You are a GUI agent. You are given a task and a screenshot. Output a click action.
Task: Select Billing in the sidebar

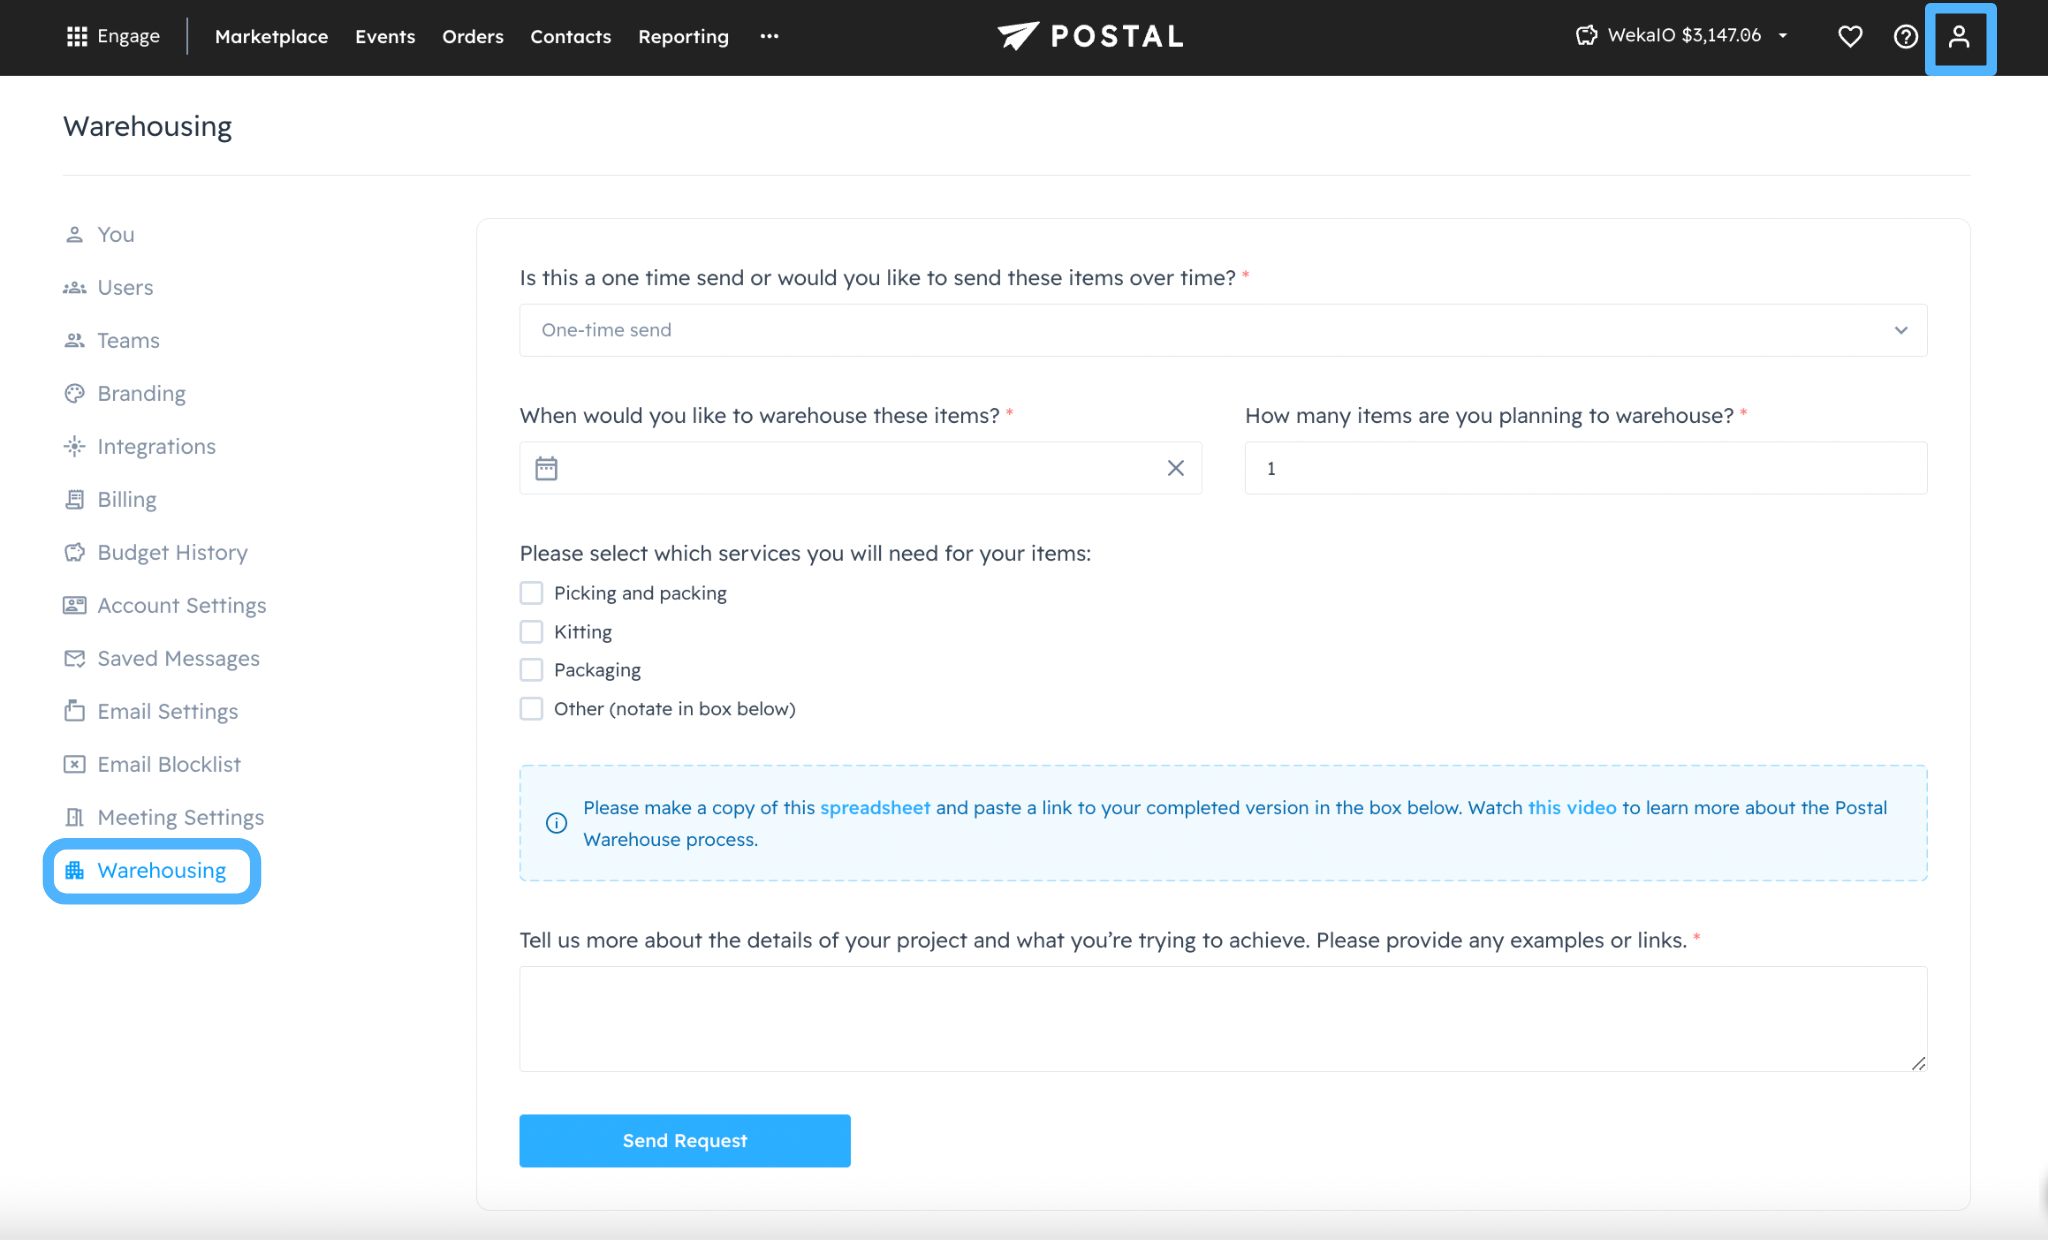click(126, 500)
